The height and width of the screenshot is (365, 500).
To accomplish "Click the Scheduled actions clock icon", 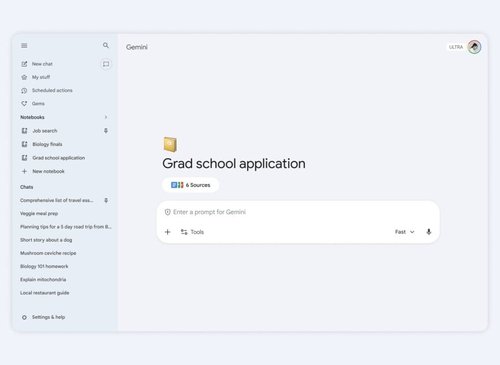I will pos(24,90).
